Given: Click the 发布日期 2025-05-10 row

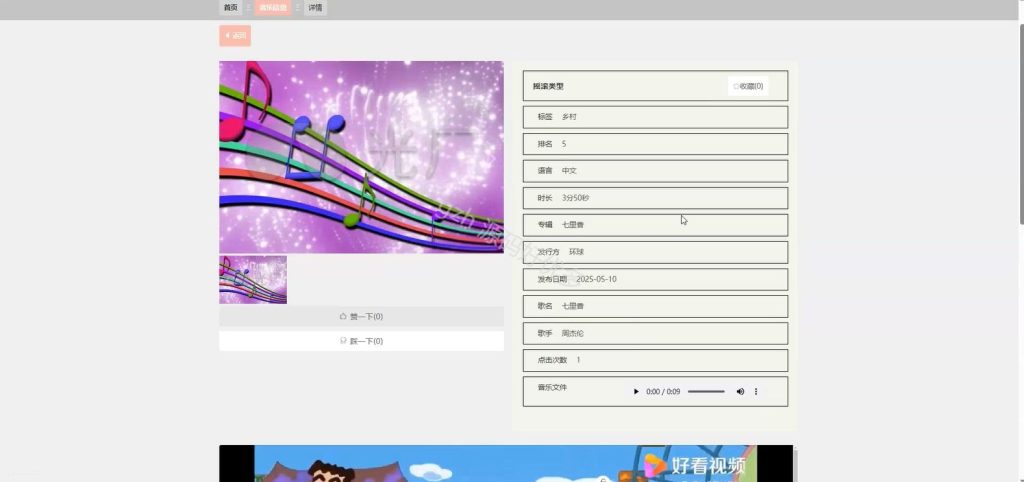Looking at the screenshot, I should pyautogui.click(x=655, y=279).
